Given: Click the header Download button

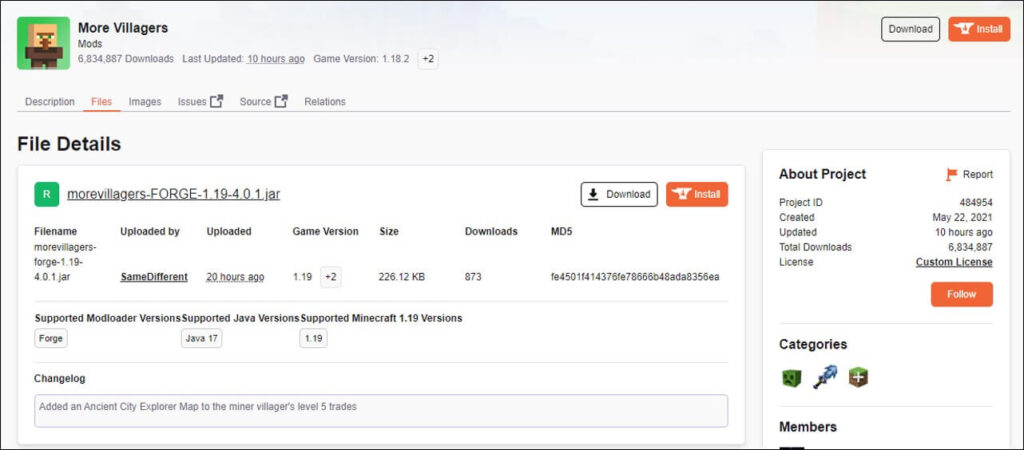Looking at the screenshot, I should point(910,29).
